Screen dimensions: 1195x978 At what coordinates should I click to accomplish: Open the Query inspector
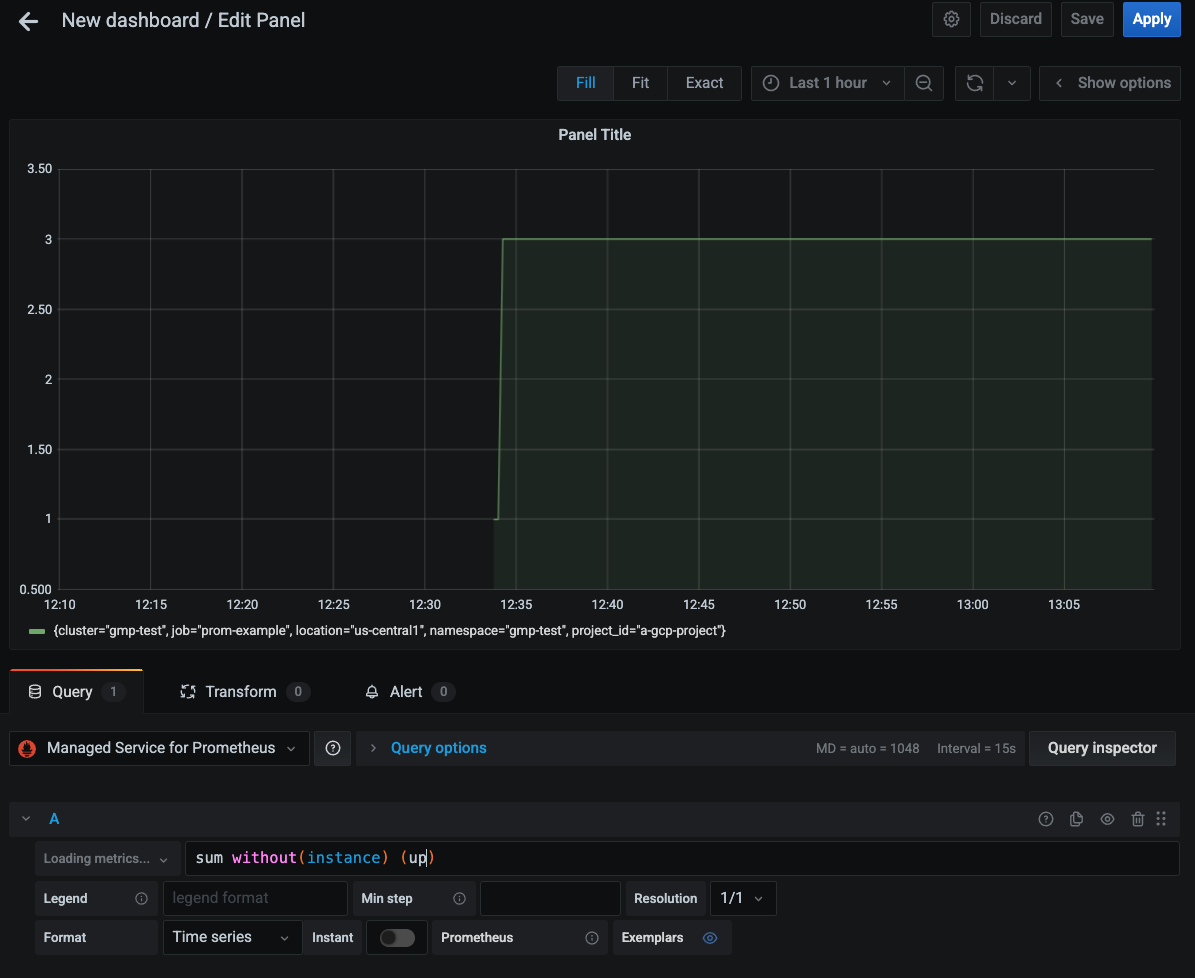click(x=1102, y=748)
